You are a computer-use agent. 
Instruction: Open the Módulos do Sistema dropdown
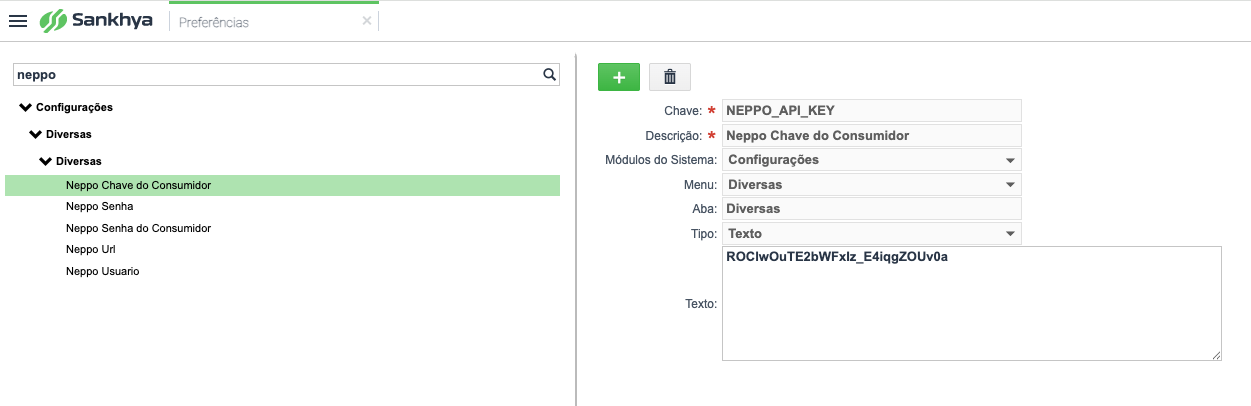[871, 160]
